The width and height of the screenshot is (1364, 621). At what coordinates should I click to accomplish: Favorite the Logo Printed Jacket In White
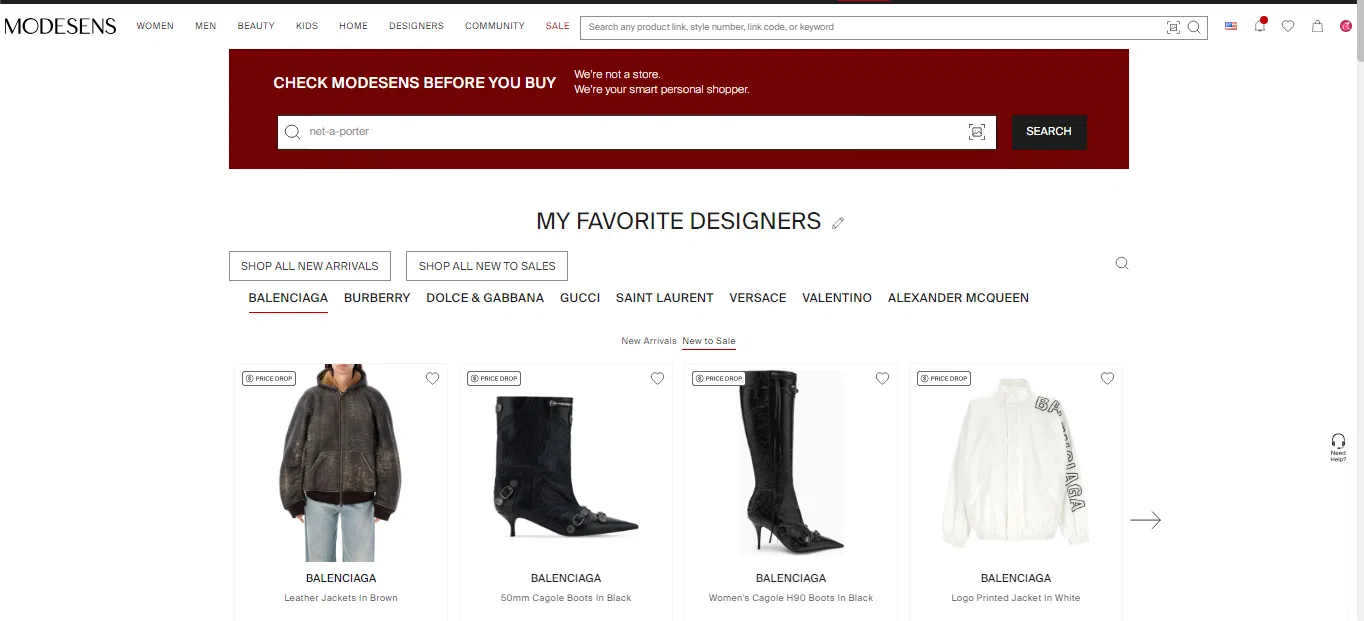tap(1107, 378)
